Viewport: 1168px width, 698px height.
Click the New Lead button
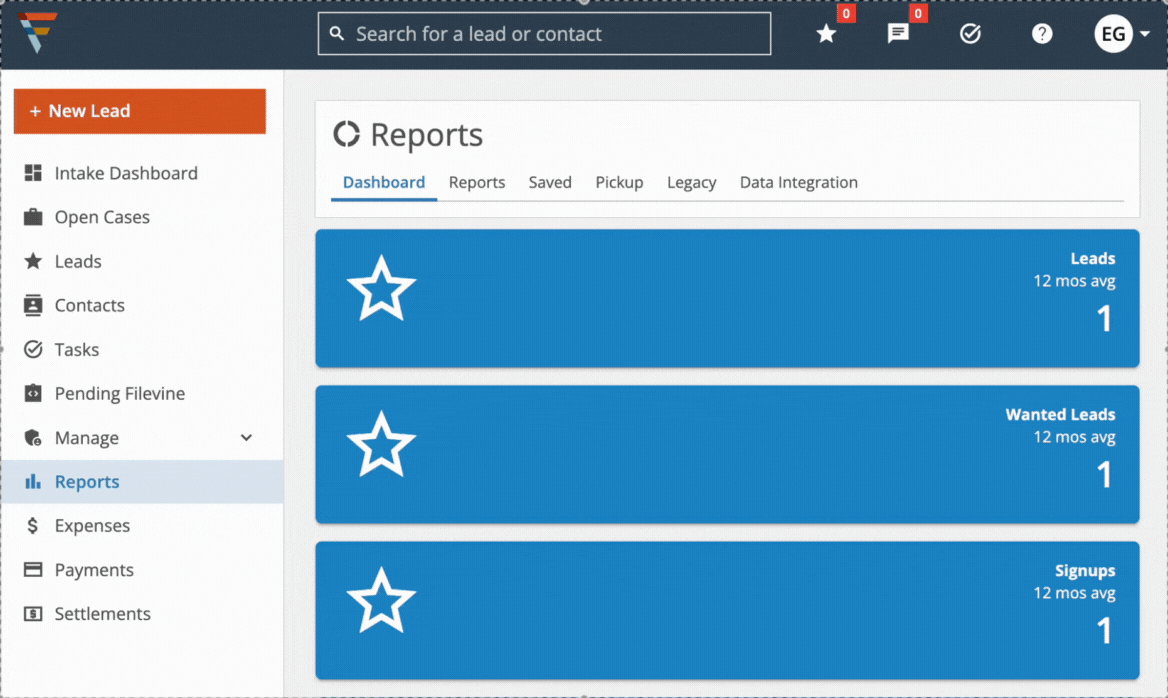(140, 111)
